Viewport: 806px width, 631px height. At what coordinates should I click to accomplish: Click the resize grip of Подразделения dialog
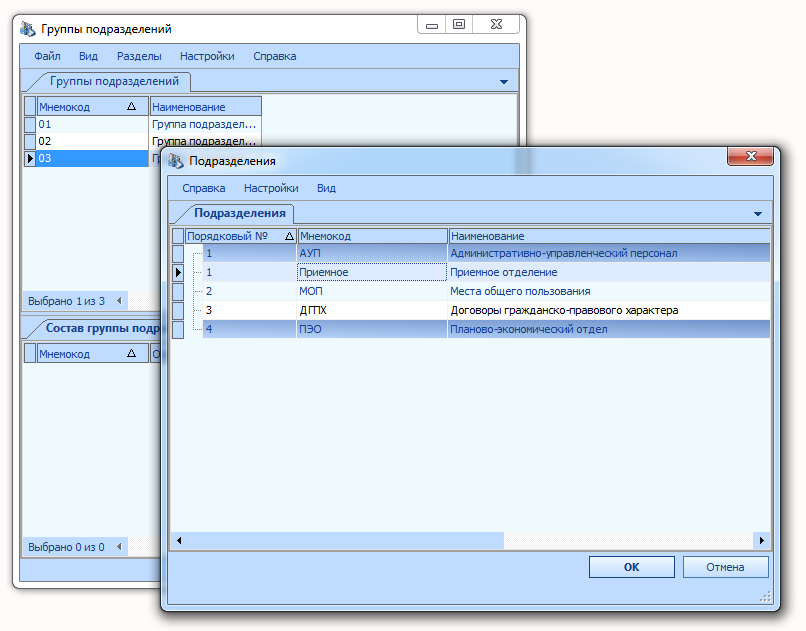(x=765, y=597)
